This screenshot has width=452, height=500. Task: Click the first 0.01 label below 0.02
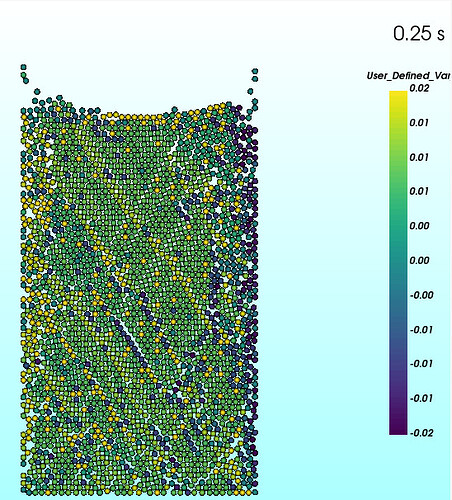point(419,123)
